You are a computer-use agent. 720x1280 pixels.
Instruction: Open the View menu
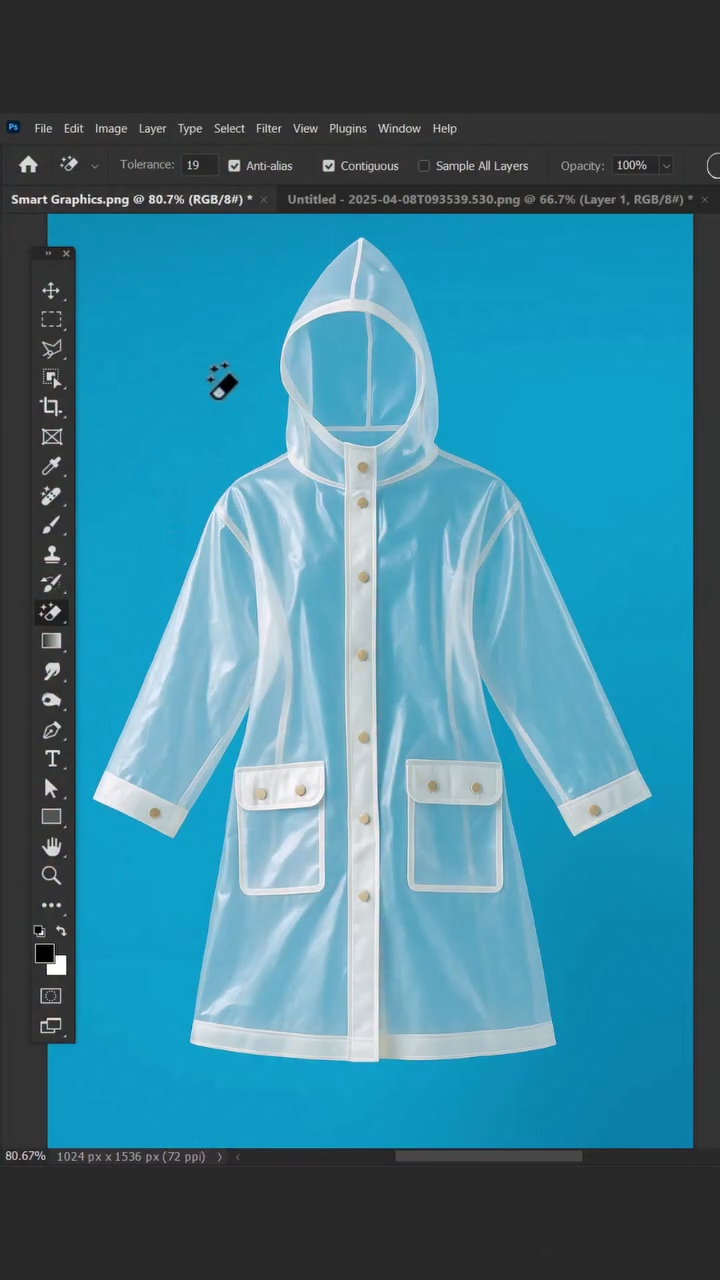305,128
